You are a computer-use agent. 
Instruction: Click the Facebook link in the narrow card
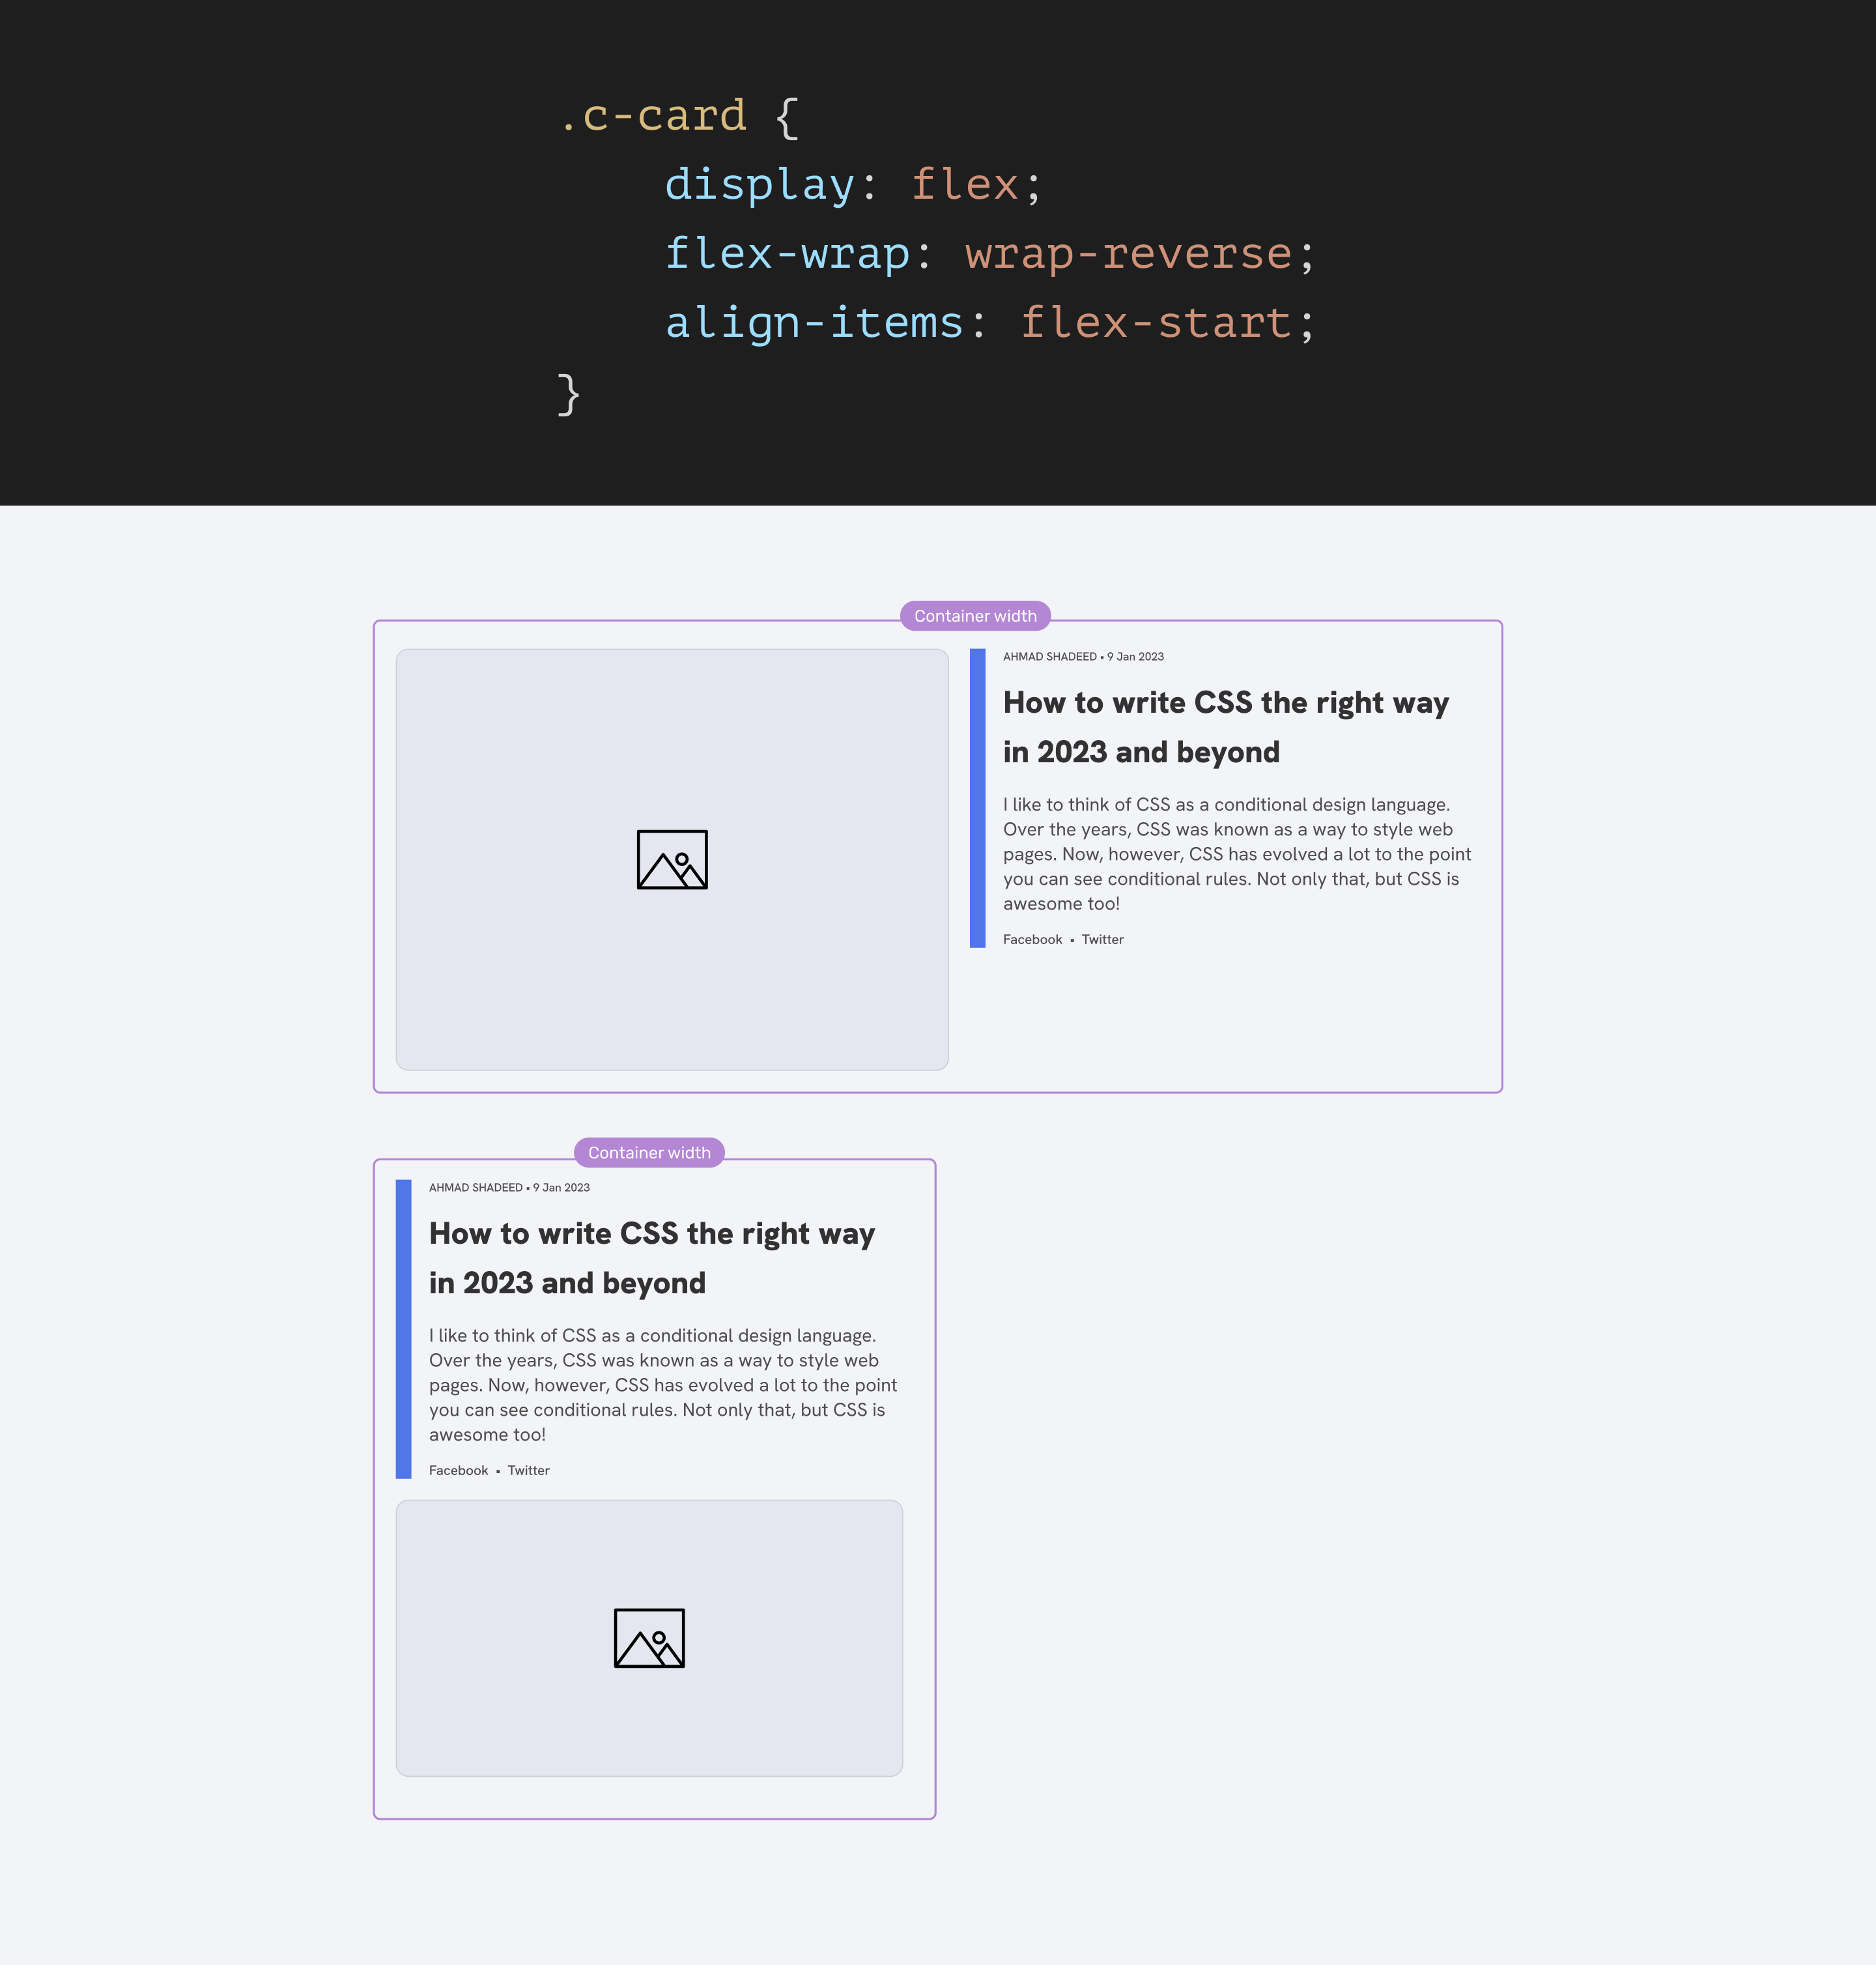click(458, 1470)
